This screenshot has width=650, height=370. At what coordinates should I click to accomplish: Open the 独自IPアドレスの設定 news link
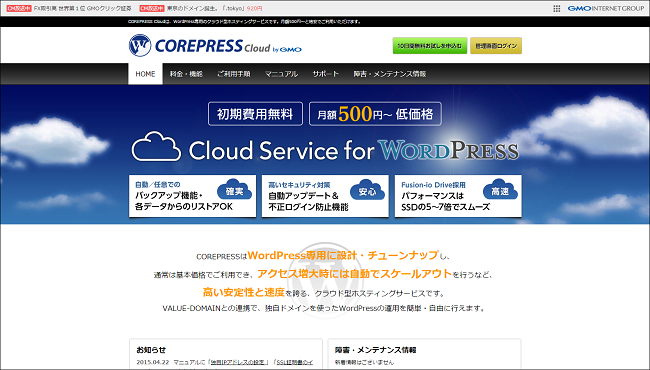(239, 362)
